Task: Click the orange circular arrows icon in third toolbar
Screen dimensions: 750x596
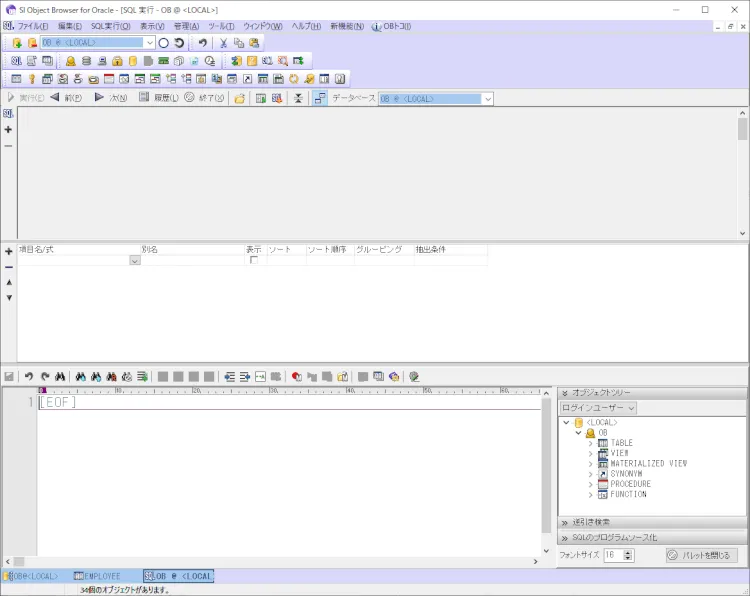Action: (x=294, y=79)
